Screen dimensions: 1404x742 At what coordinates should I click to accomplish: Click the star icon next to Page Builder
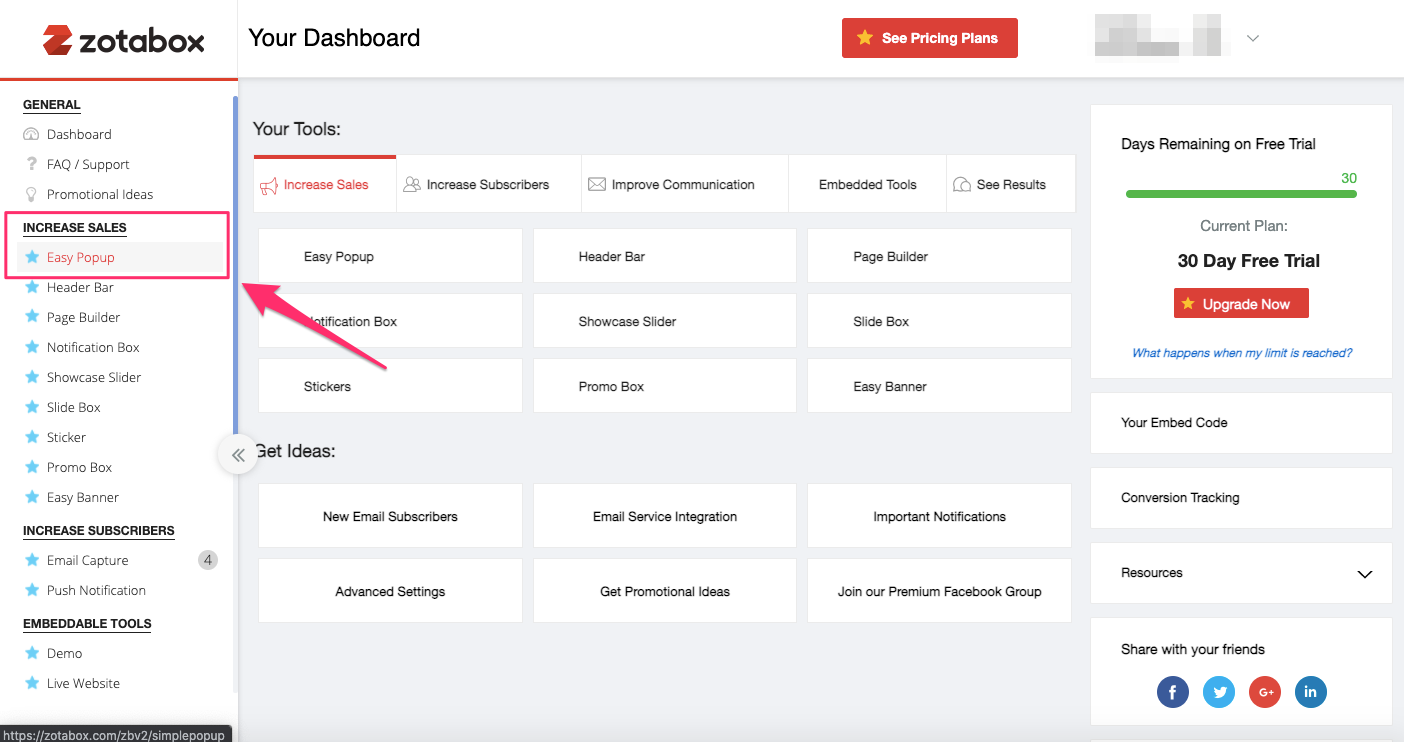click(x=32, y=317)
